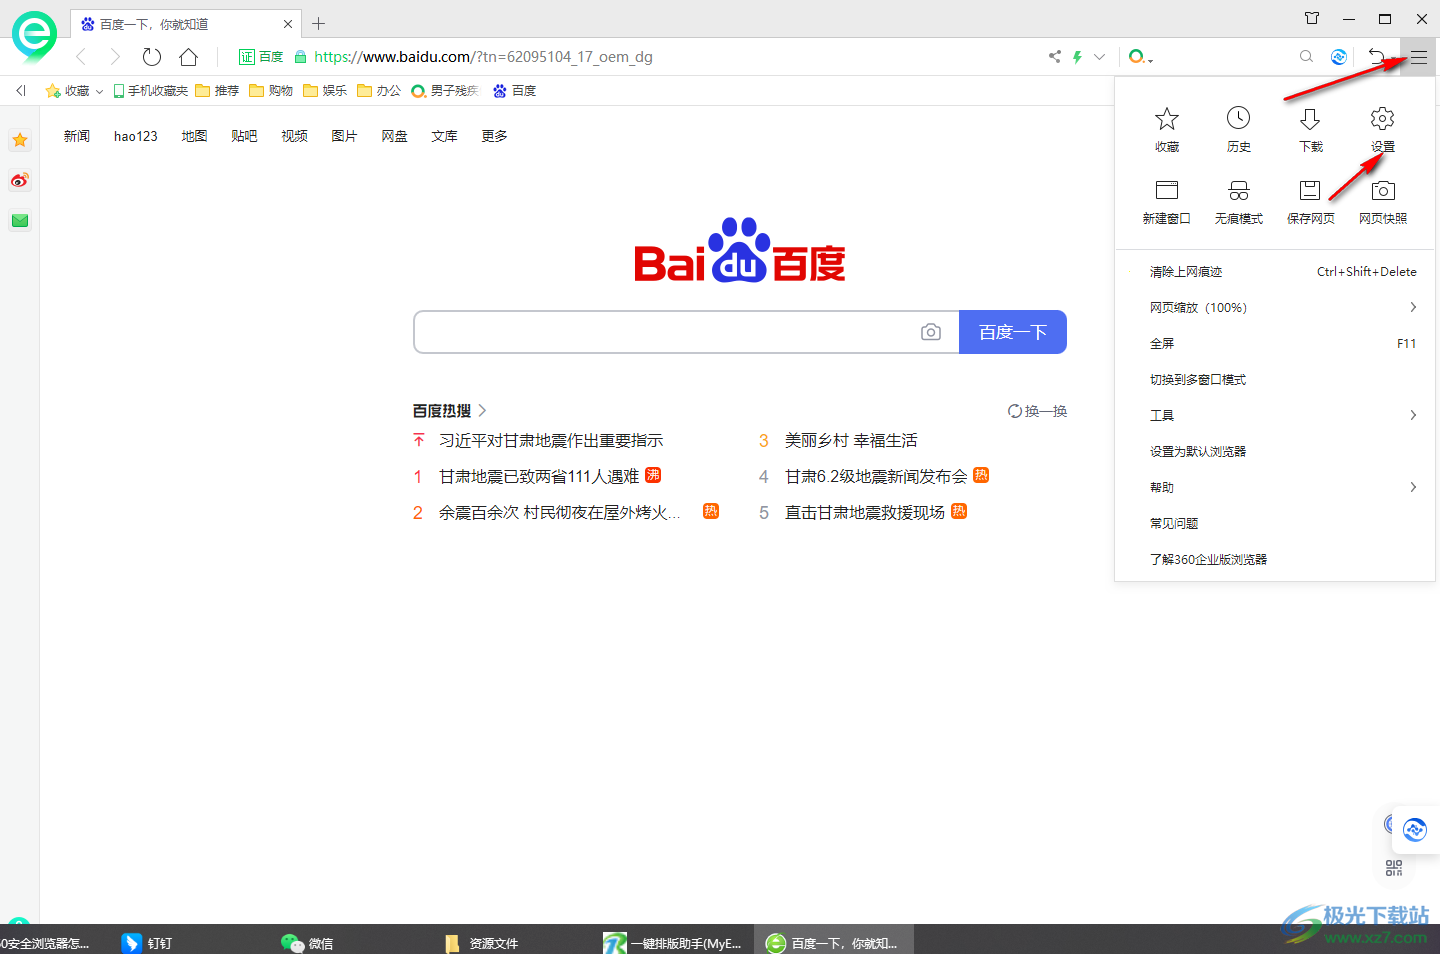This screenshot has width=1440, height=954.
Task: Click the Baidu search input field
Action: [665, 332]
